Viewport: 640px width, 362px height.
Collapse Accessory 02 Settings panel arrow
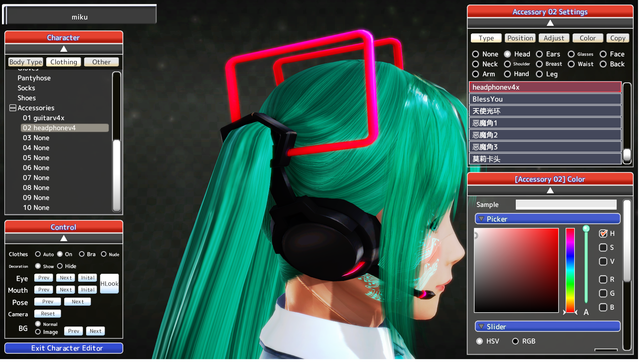(550, 23)
